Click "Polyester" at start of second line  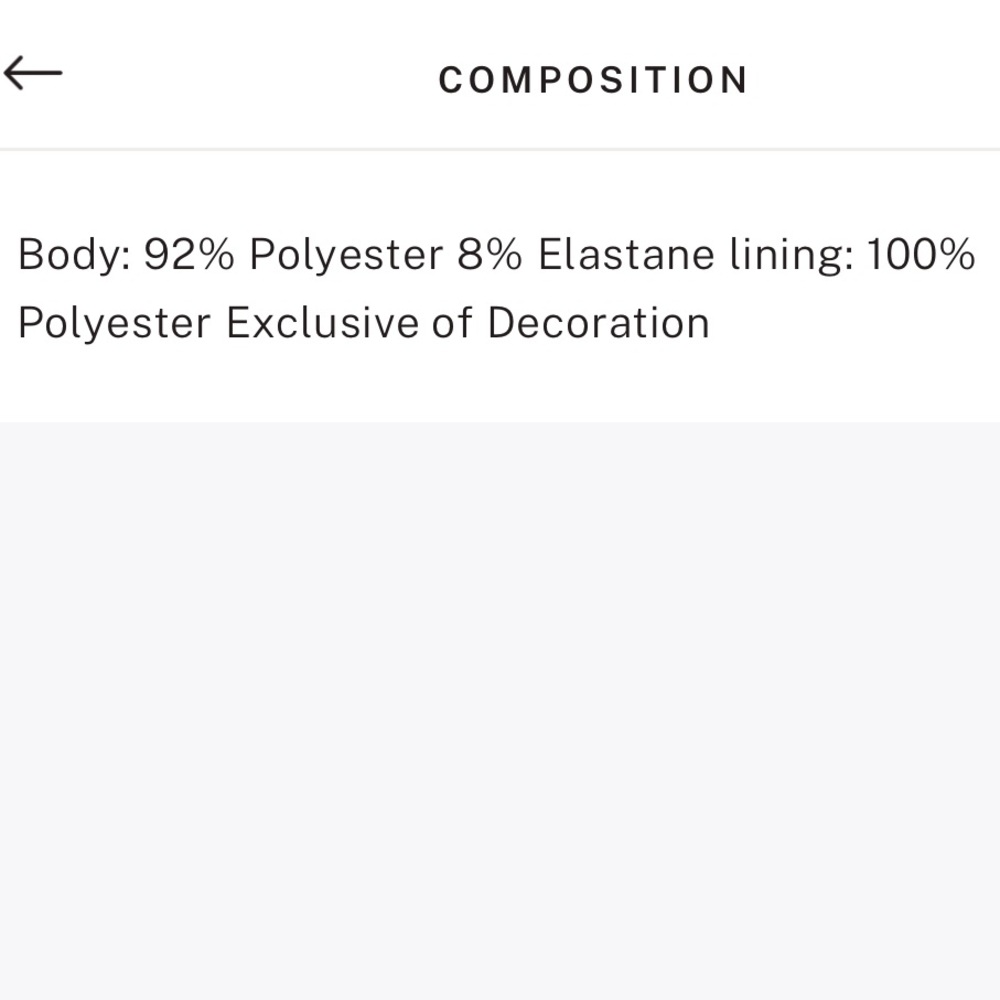point(114,324)
